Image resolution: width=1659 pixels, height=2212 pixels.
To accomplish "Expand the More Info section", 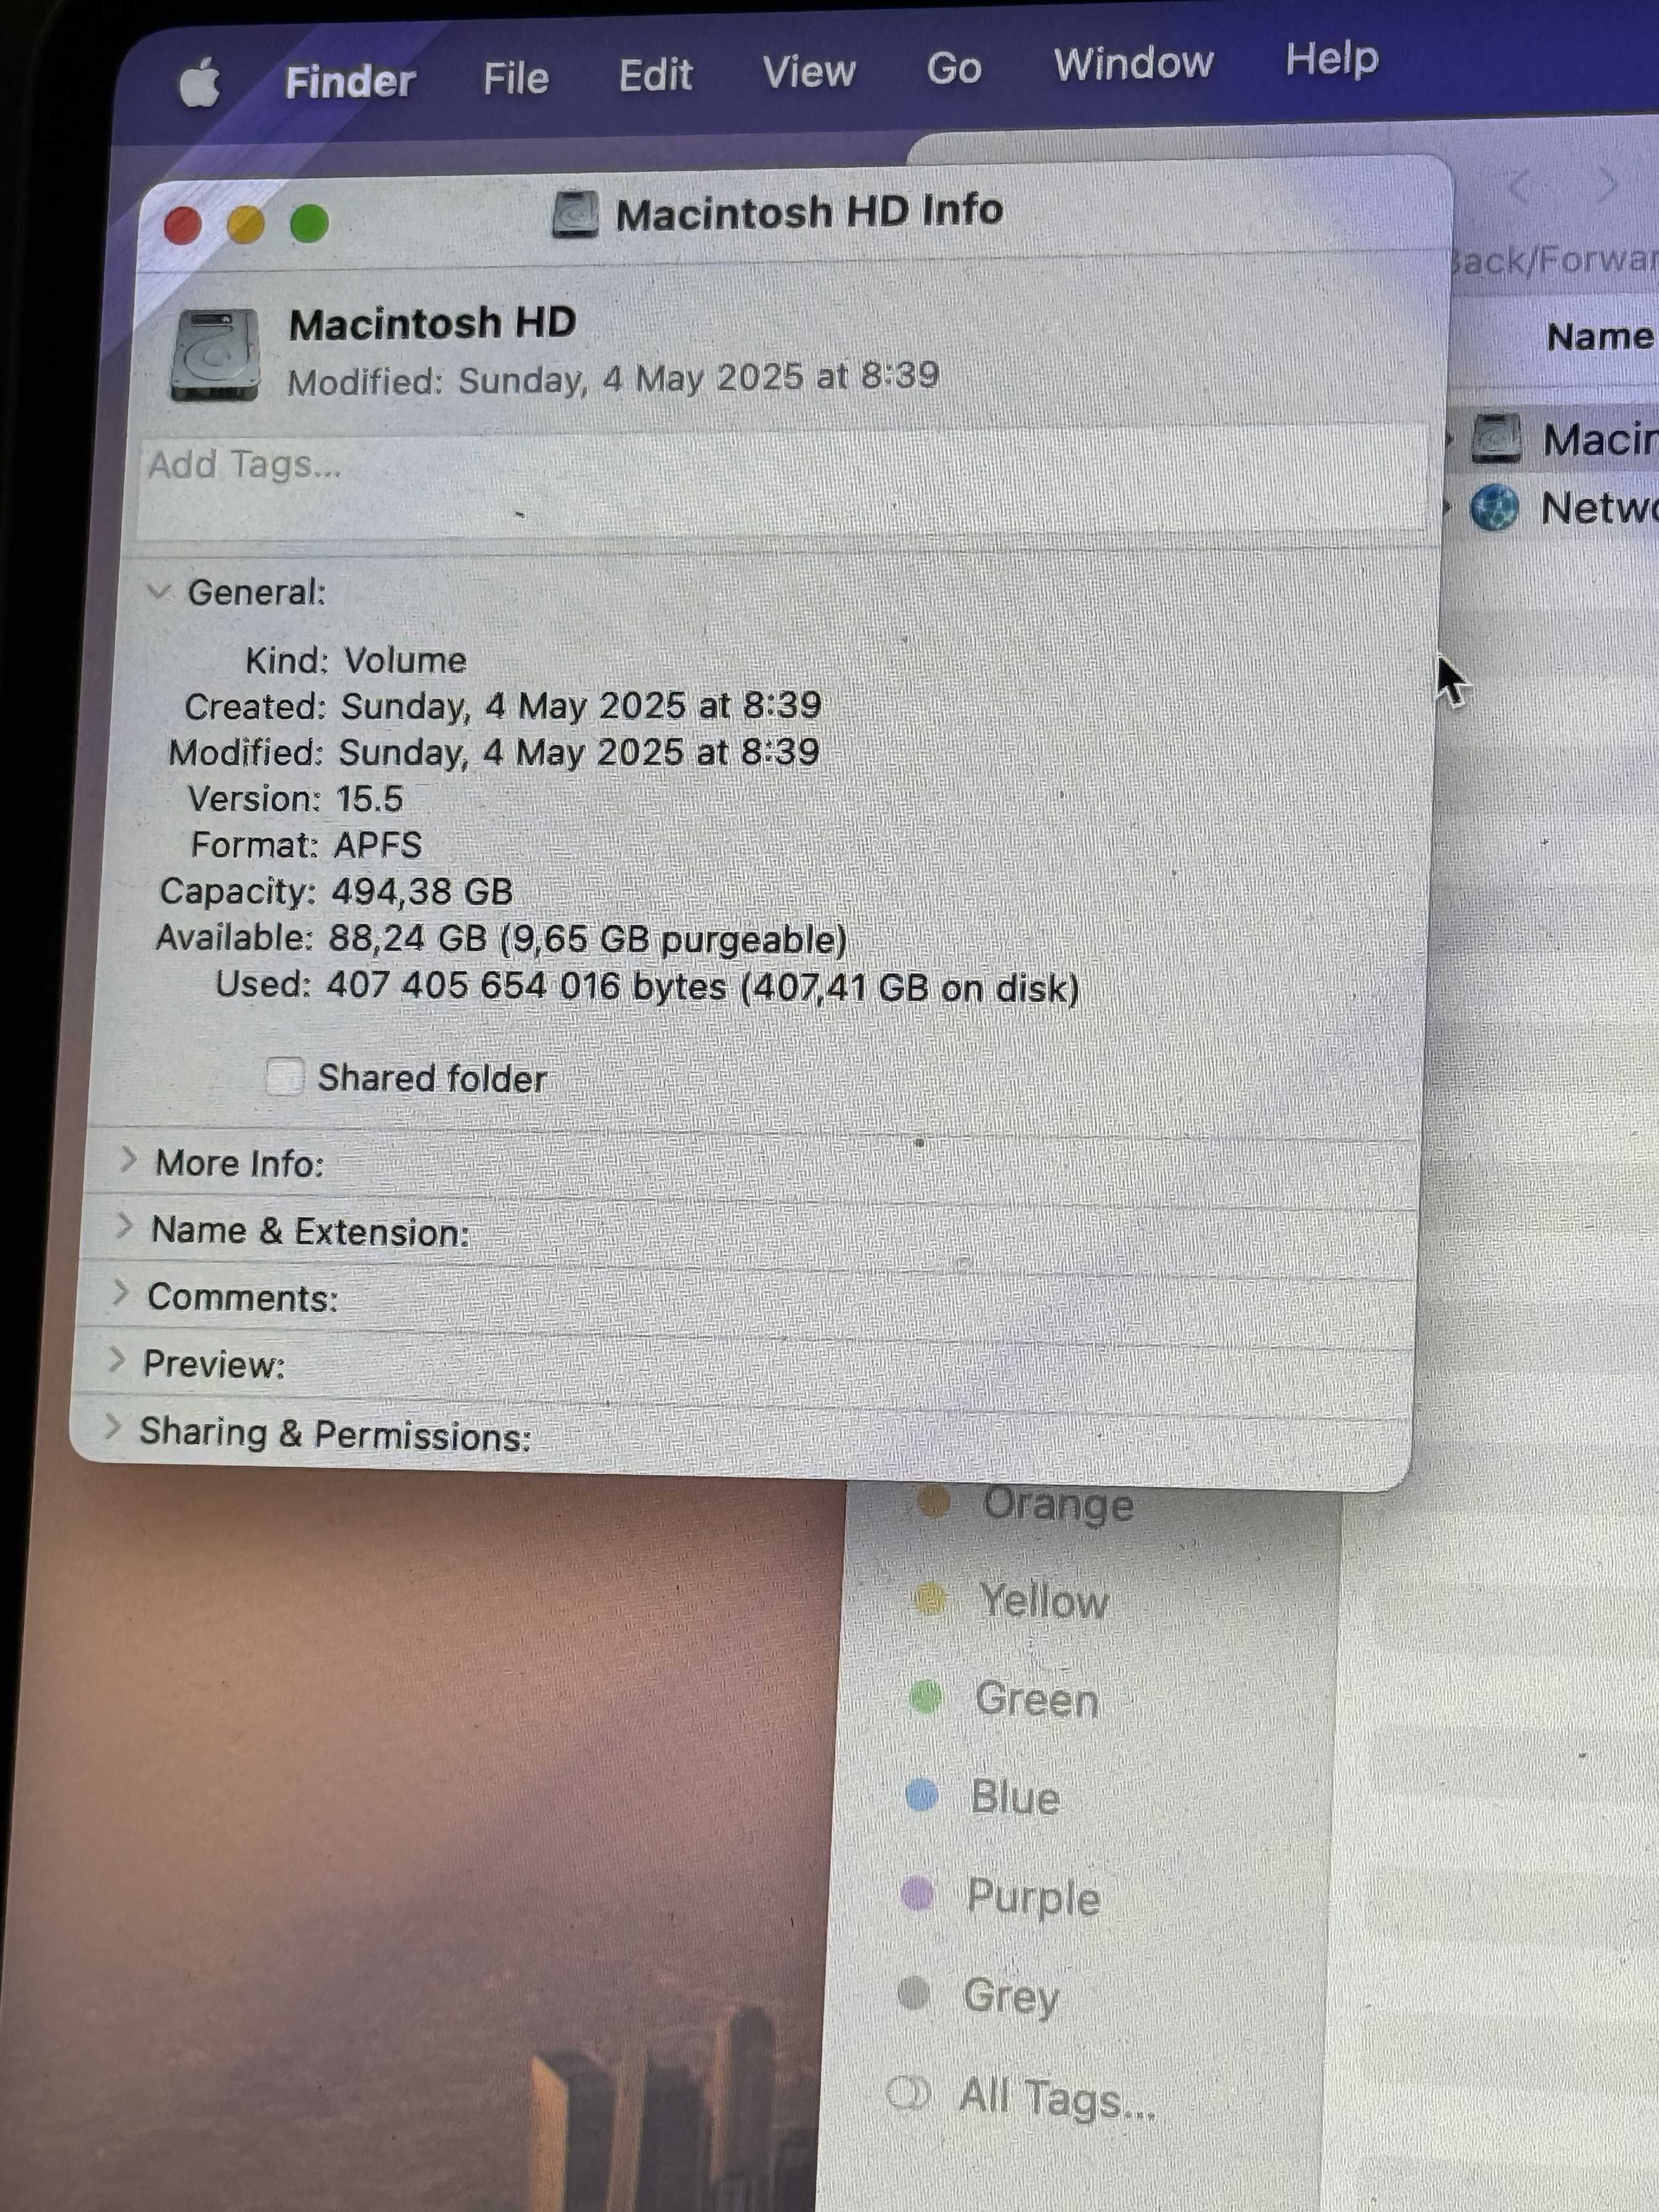I will point(127,1160).
